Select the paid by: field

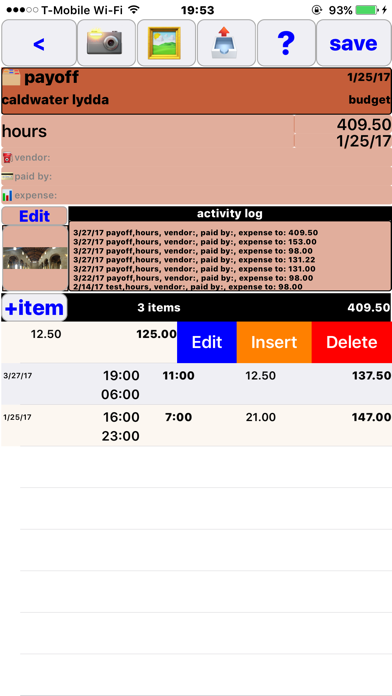click(196, 176)
